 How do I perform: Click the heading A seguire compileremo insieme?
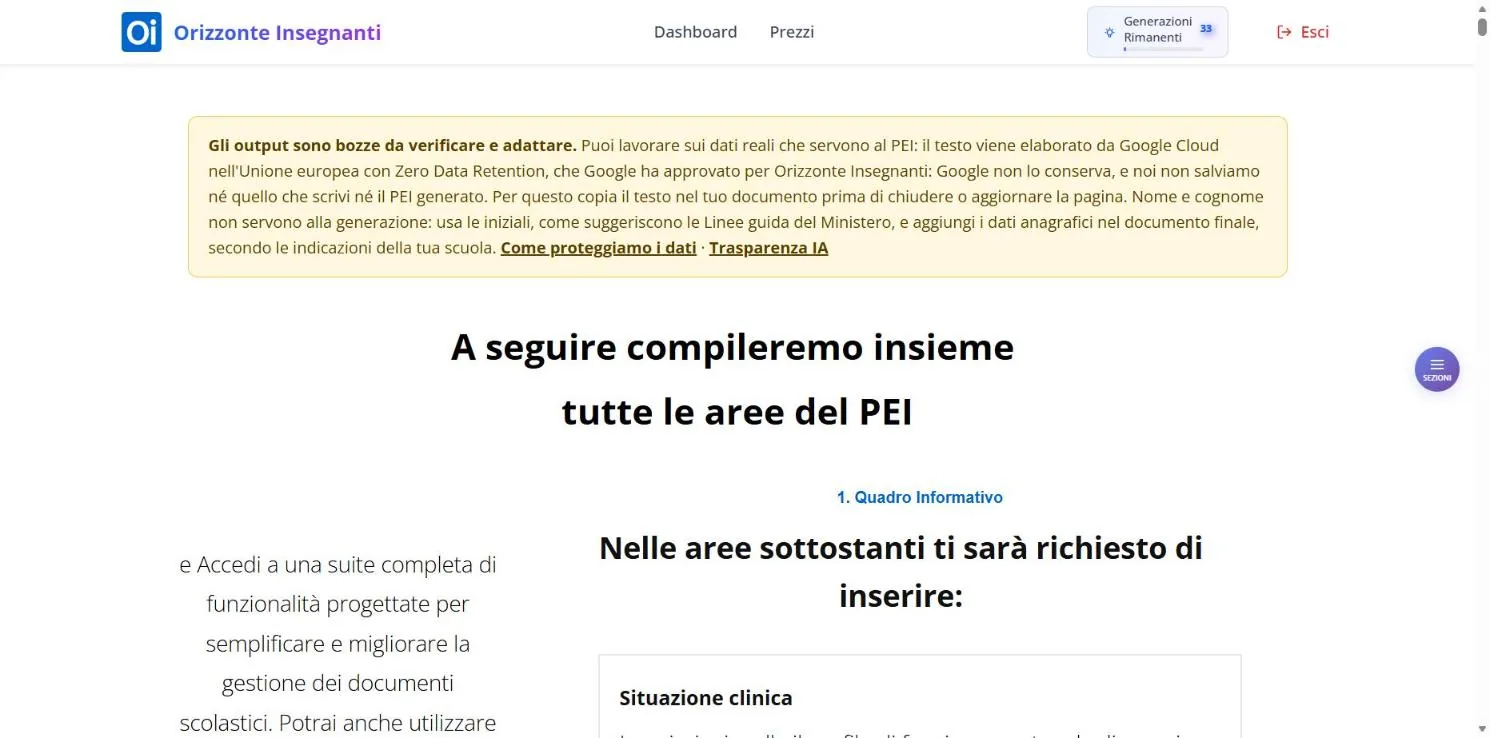[732, 347]
